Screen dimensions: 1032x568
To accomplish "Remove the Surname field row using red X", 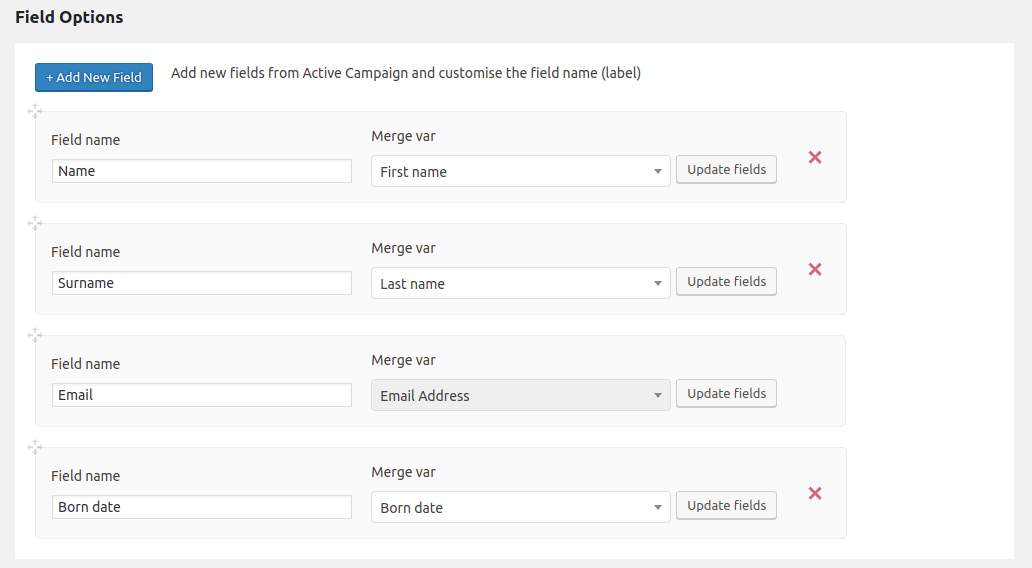I will 815,269.
